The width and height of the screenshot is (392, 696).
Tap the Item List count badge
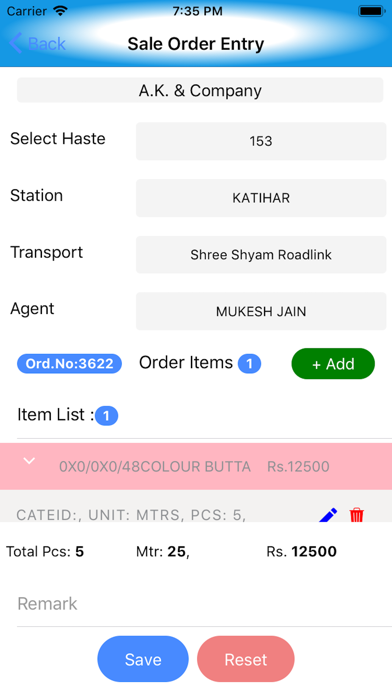pyautogui.click(x=106, y=416)
